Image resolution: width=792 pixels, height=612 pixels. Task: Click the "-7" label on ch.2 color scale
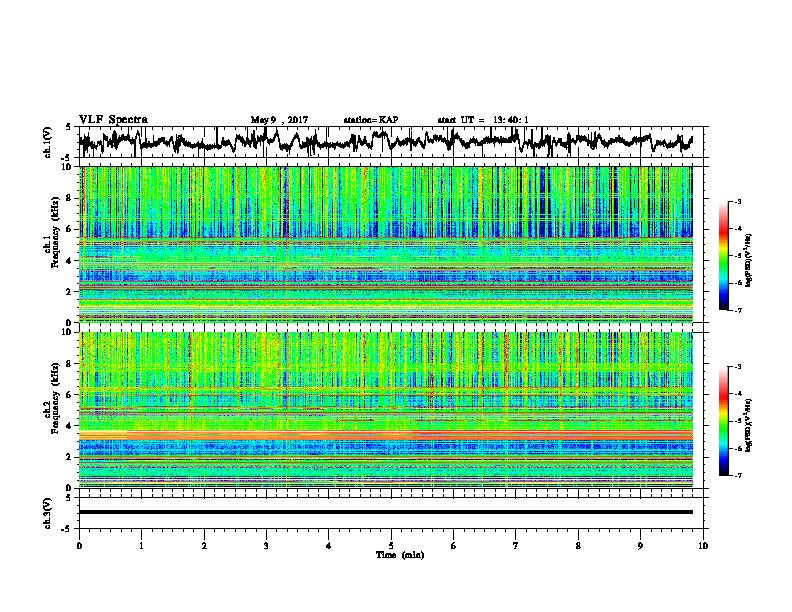737,475
